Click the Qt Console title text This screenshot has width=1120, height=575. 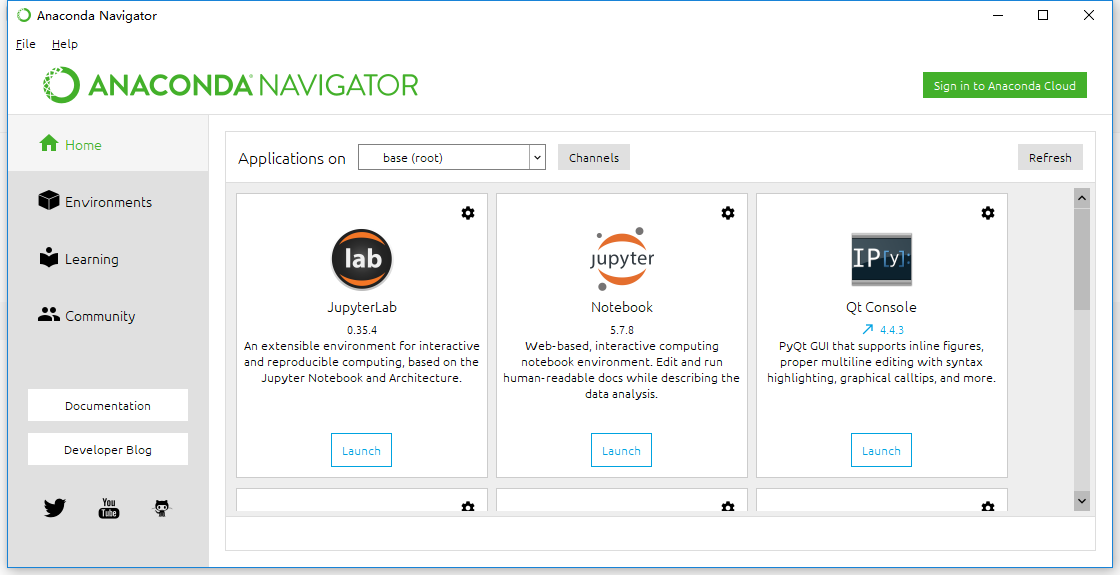coord(881,307)
